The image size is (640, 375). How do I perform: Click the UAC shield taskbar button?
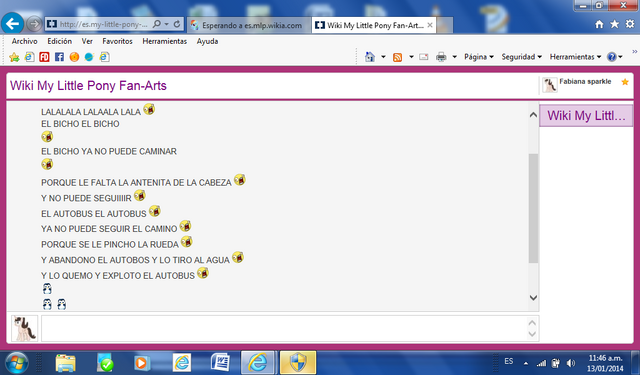click(x=298, y=362)
